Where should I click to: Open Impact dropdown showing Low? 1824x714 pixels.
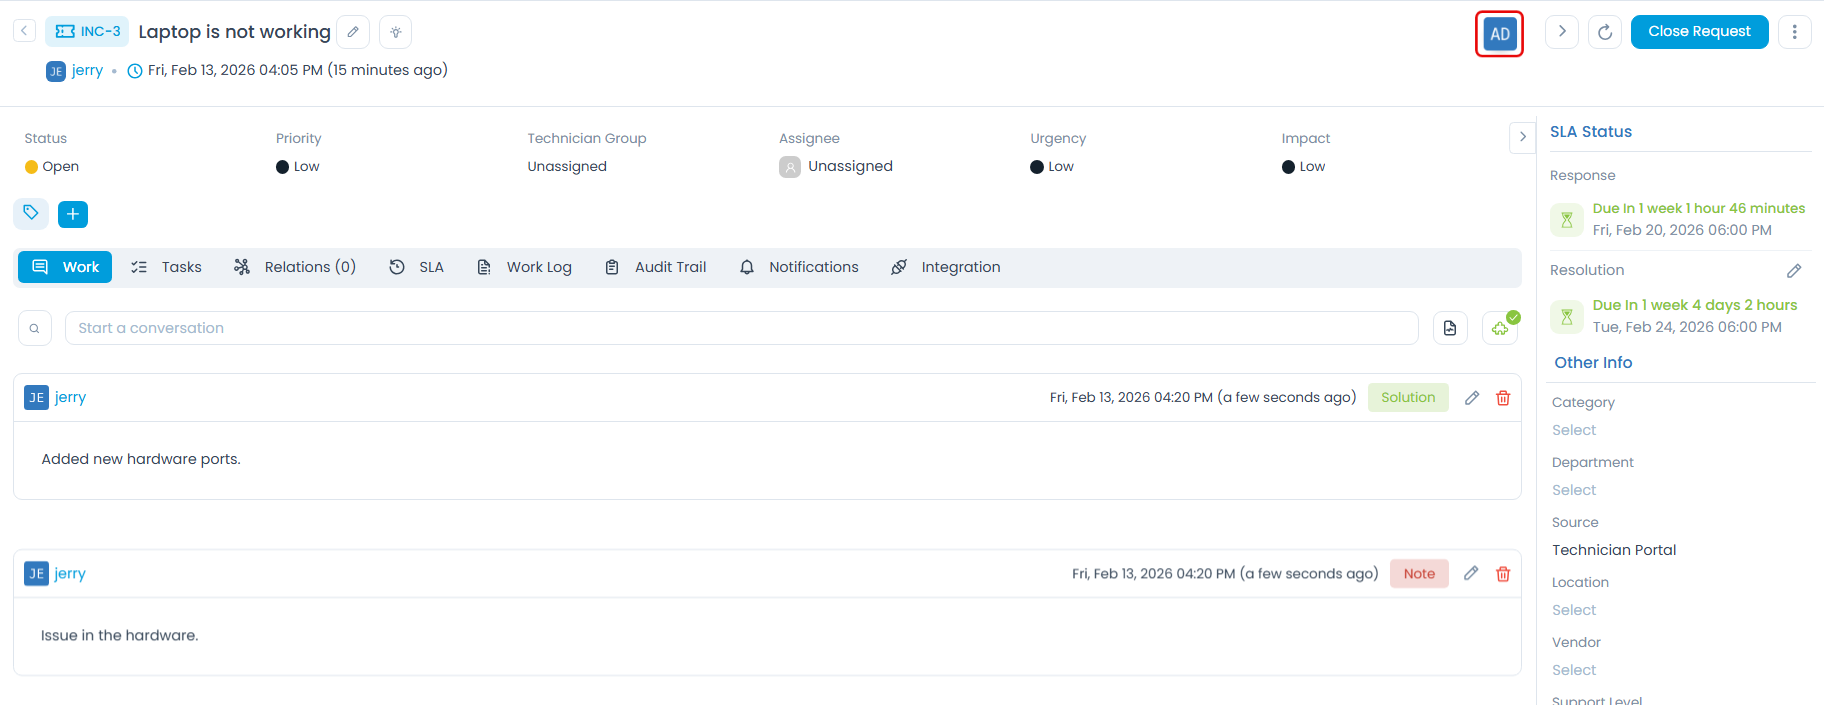pyautogui.click(x=1304, y=167)
